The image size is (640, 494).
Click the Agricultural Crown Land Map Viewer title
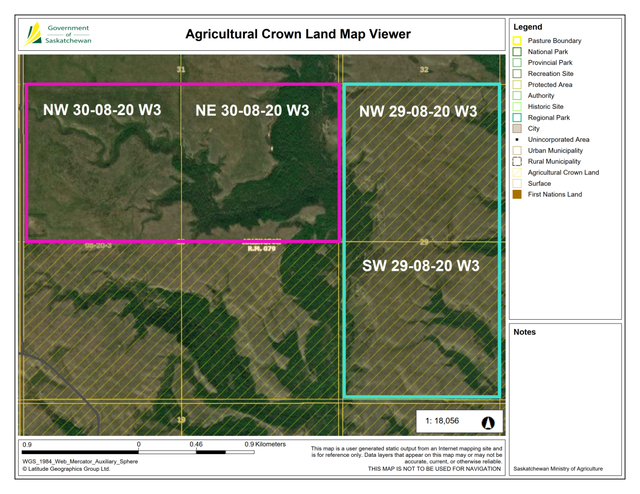point(298,34)
